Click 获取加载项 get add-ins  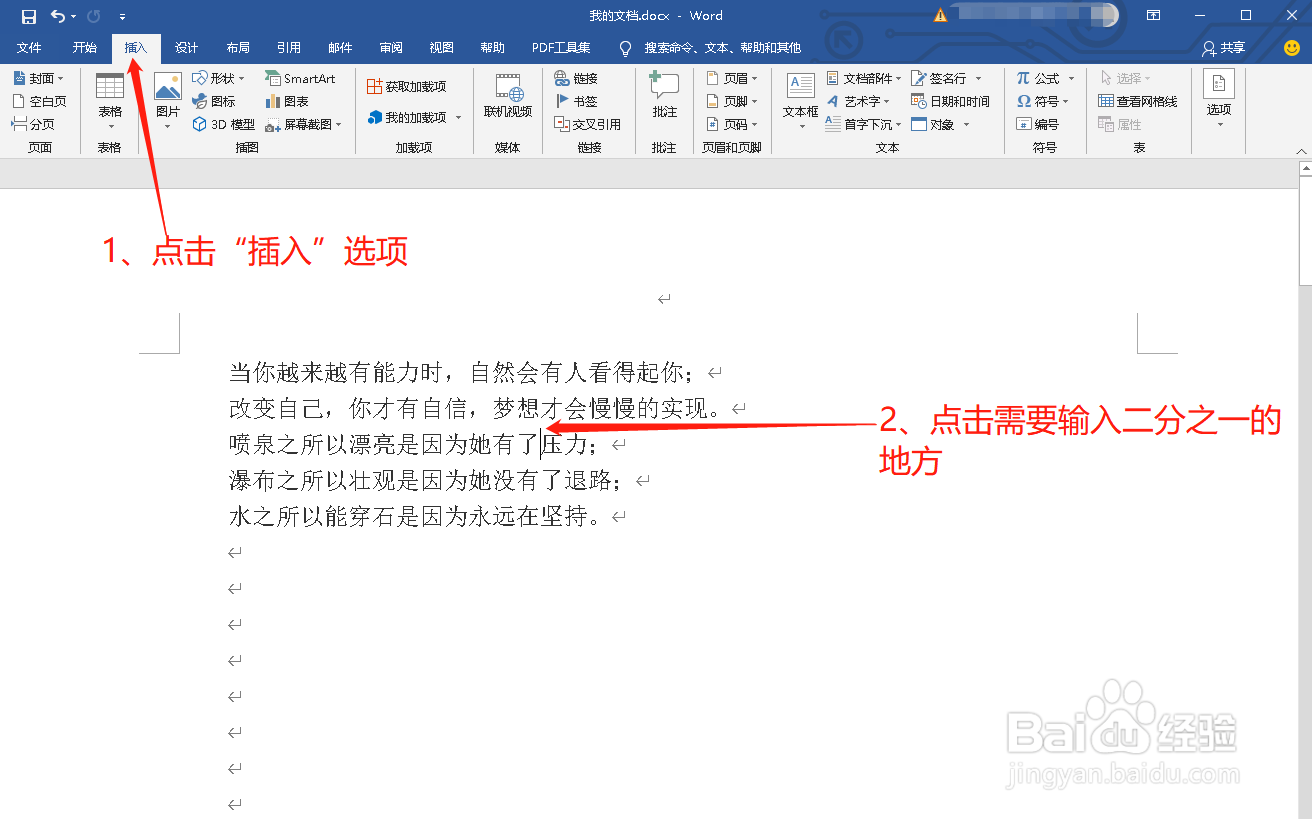point(407,86)
